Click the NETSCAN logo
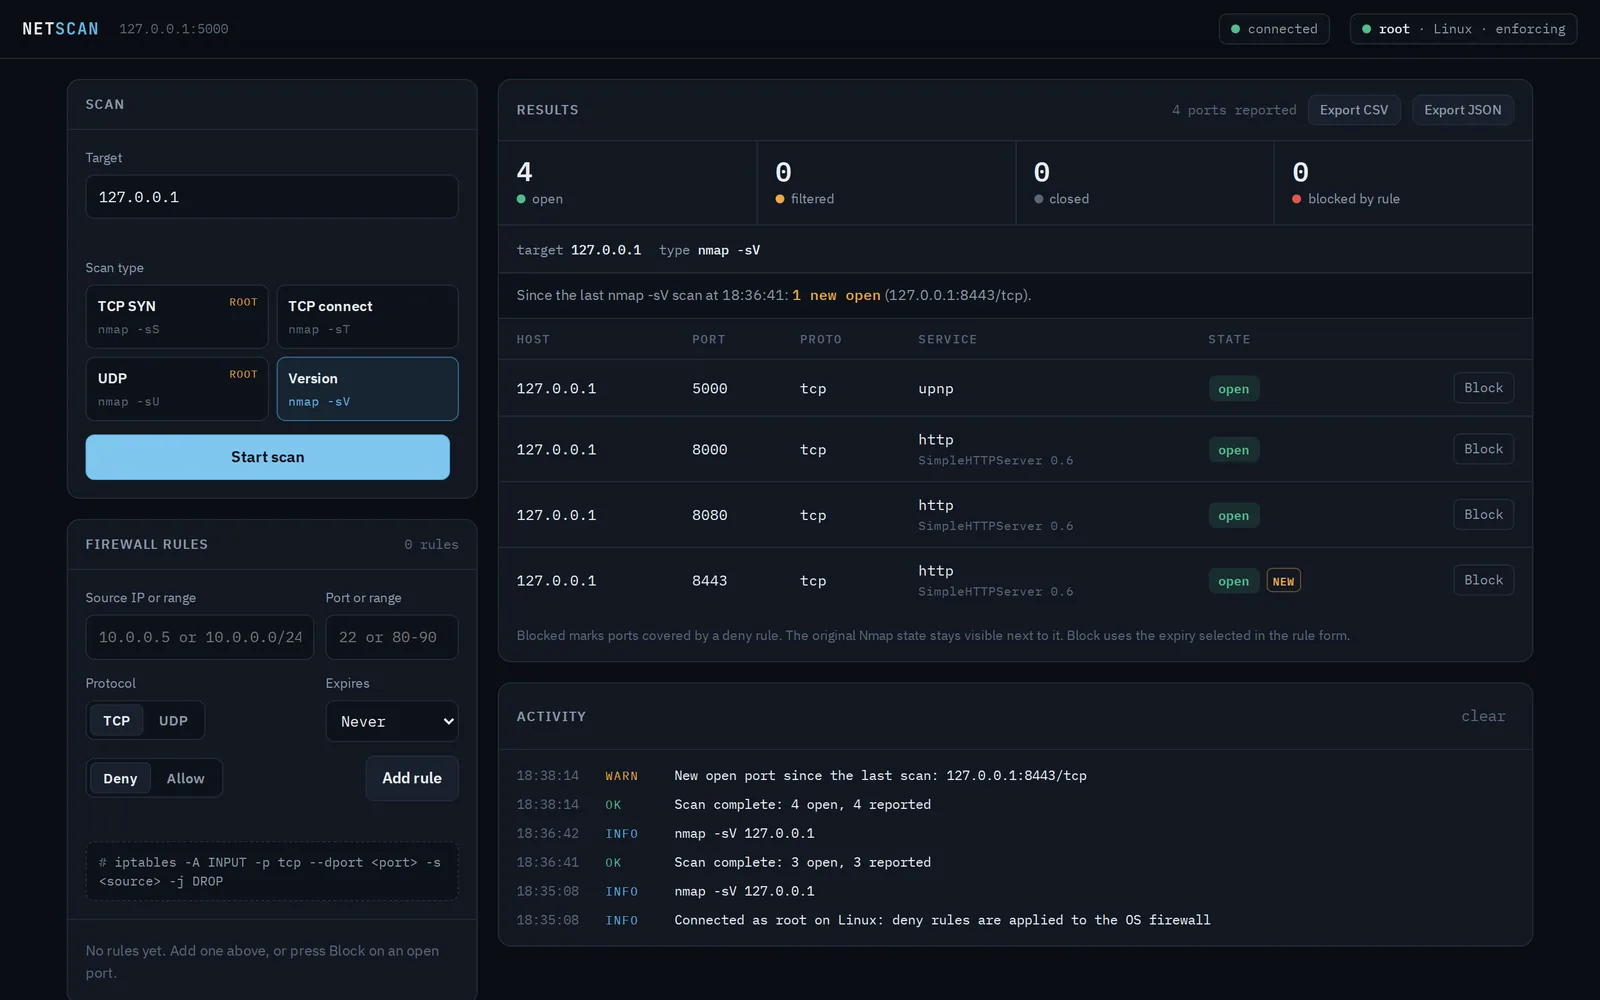Viewport: 1600px width, 1000px height. pos(61,29)
